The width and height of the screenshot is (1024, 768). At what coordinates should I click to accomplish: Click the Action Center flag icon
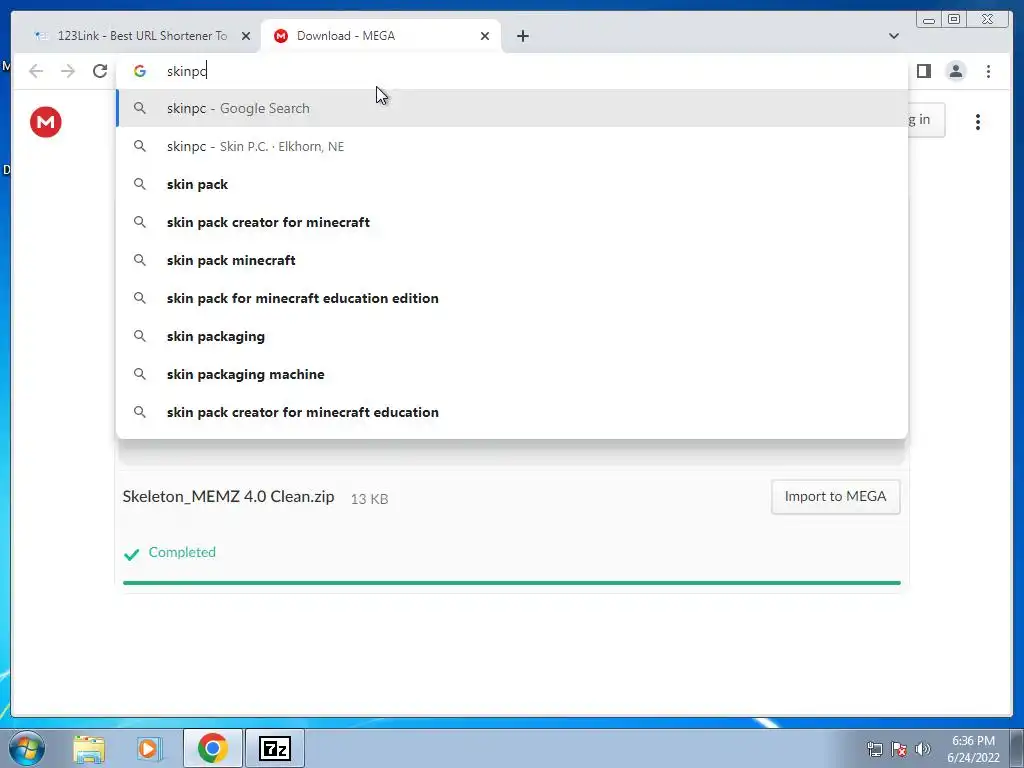[899, 749]
